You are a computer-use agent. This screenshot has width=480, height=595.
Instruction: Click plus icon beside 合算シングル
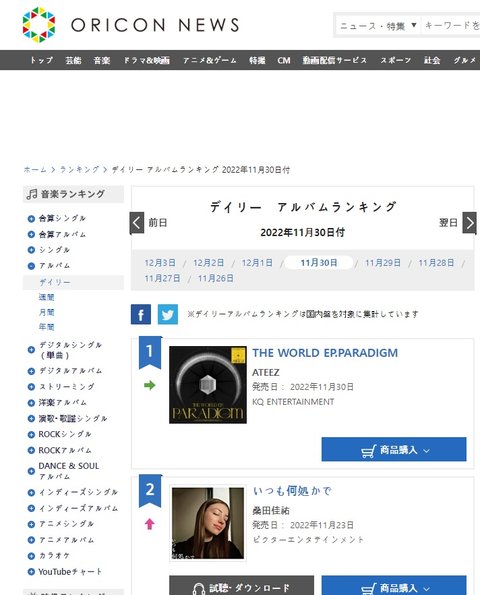click(31, 219)
